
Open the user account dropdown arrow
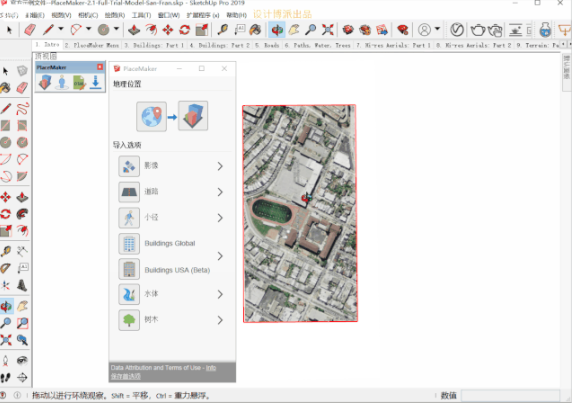[x=437, y=29]
